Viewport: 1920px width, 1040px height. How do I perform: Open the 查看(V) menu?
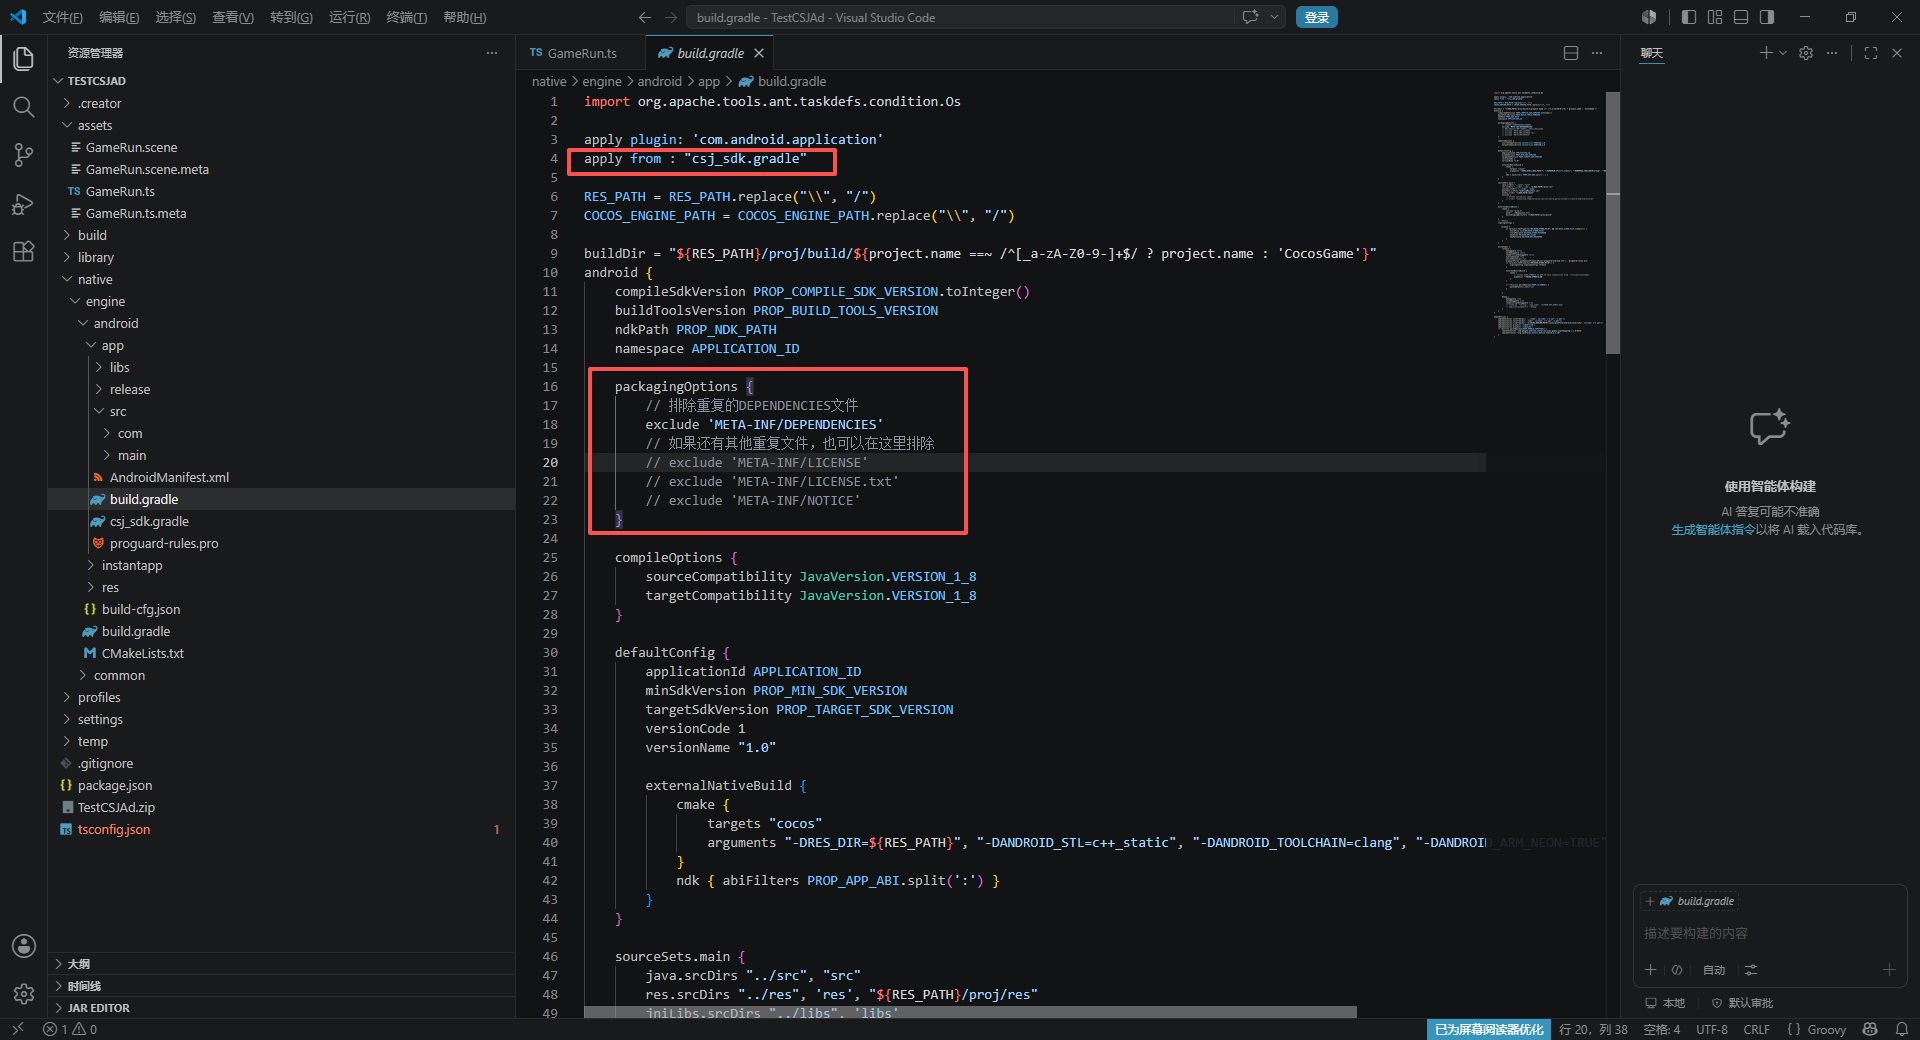coord(233,17)
